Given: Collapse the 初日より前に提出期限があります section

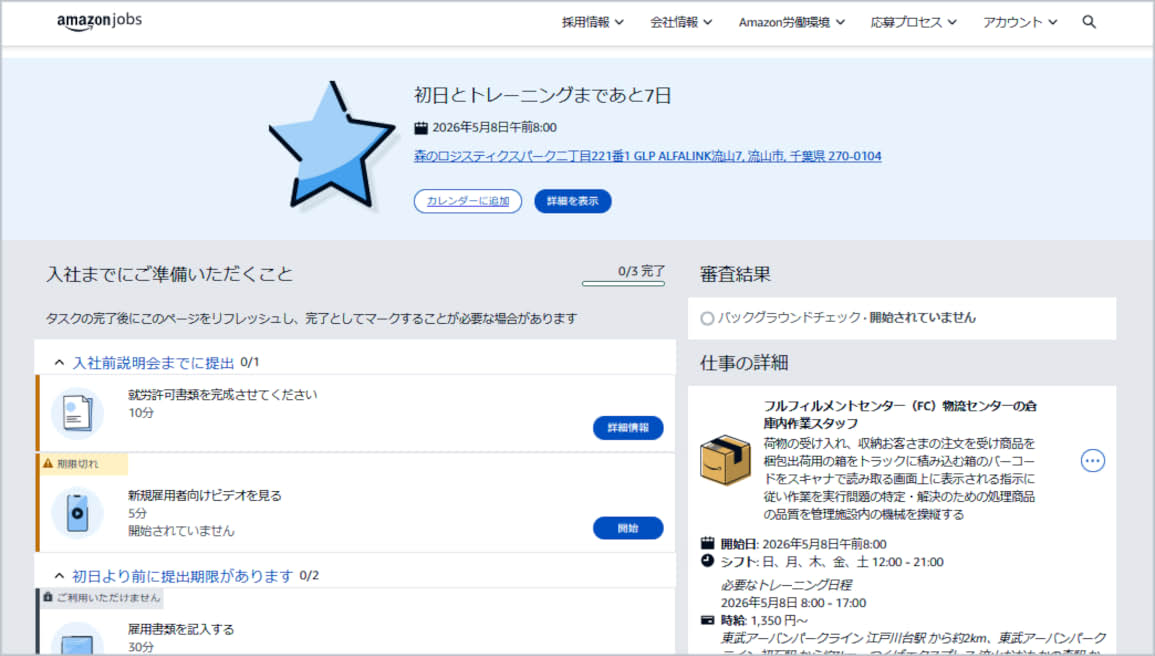Looking at the screenshot, I should pyautogui.click(x=59, y=575).
